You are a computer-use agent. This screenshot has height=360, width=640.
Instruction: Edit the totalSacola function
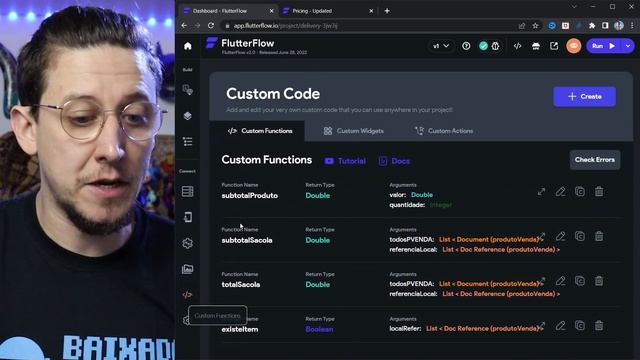tap(560, 281)
